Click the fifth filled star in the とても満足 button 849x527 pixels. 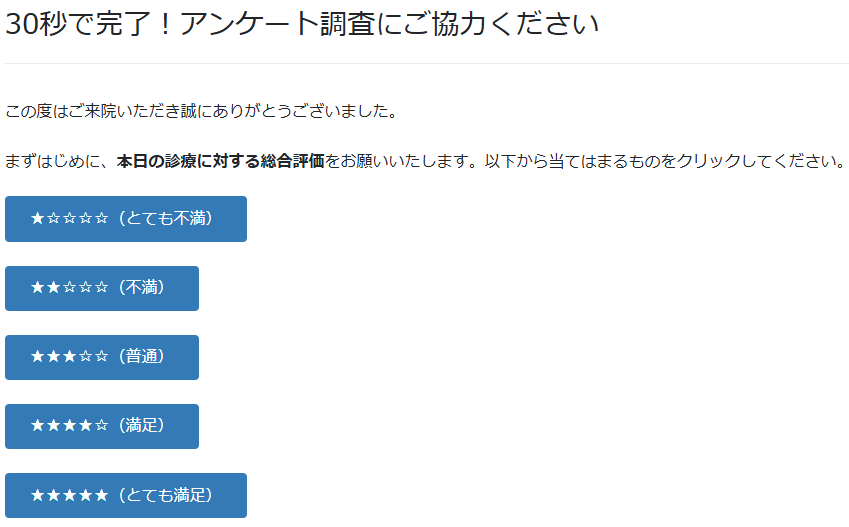click(x=101, y=495)
